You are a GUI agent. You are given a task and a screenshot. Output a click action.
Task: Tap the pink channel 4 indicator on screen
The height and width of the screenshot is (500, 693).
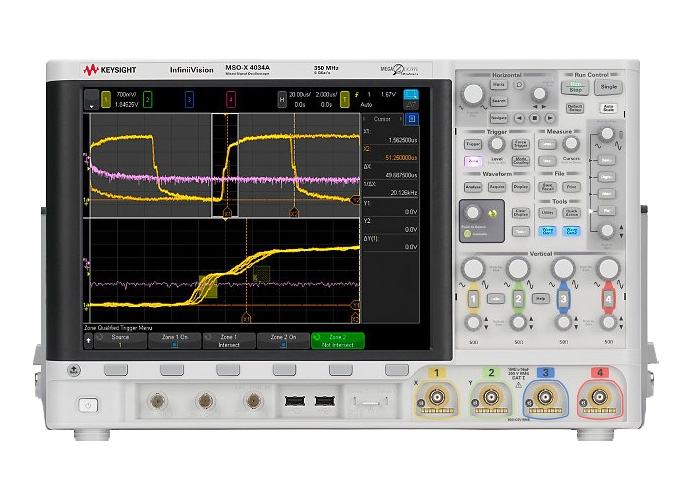(231, 99)
